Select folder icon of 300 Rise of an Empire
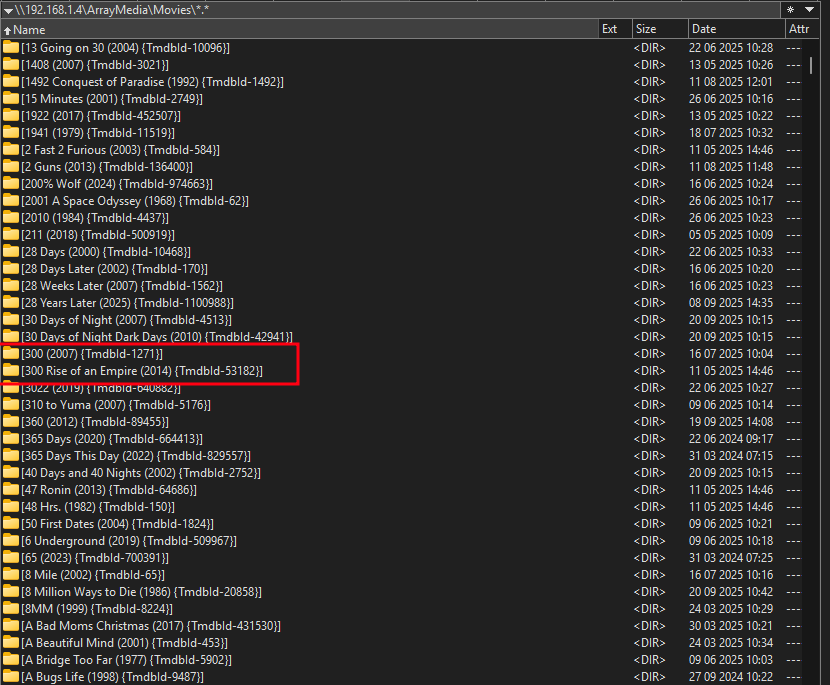830x685 pixels. tap(11, 371)
